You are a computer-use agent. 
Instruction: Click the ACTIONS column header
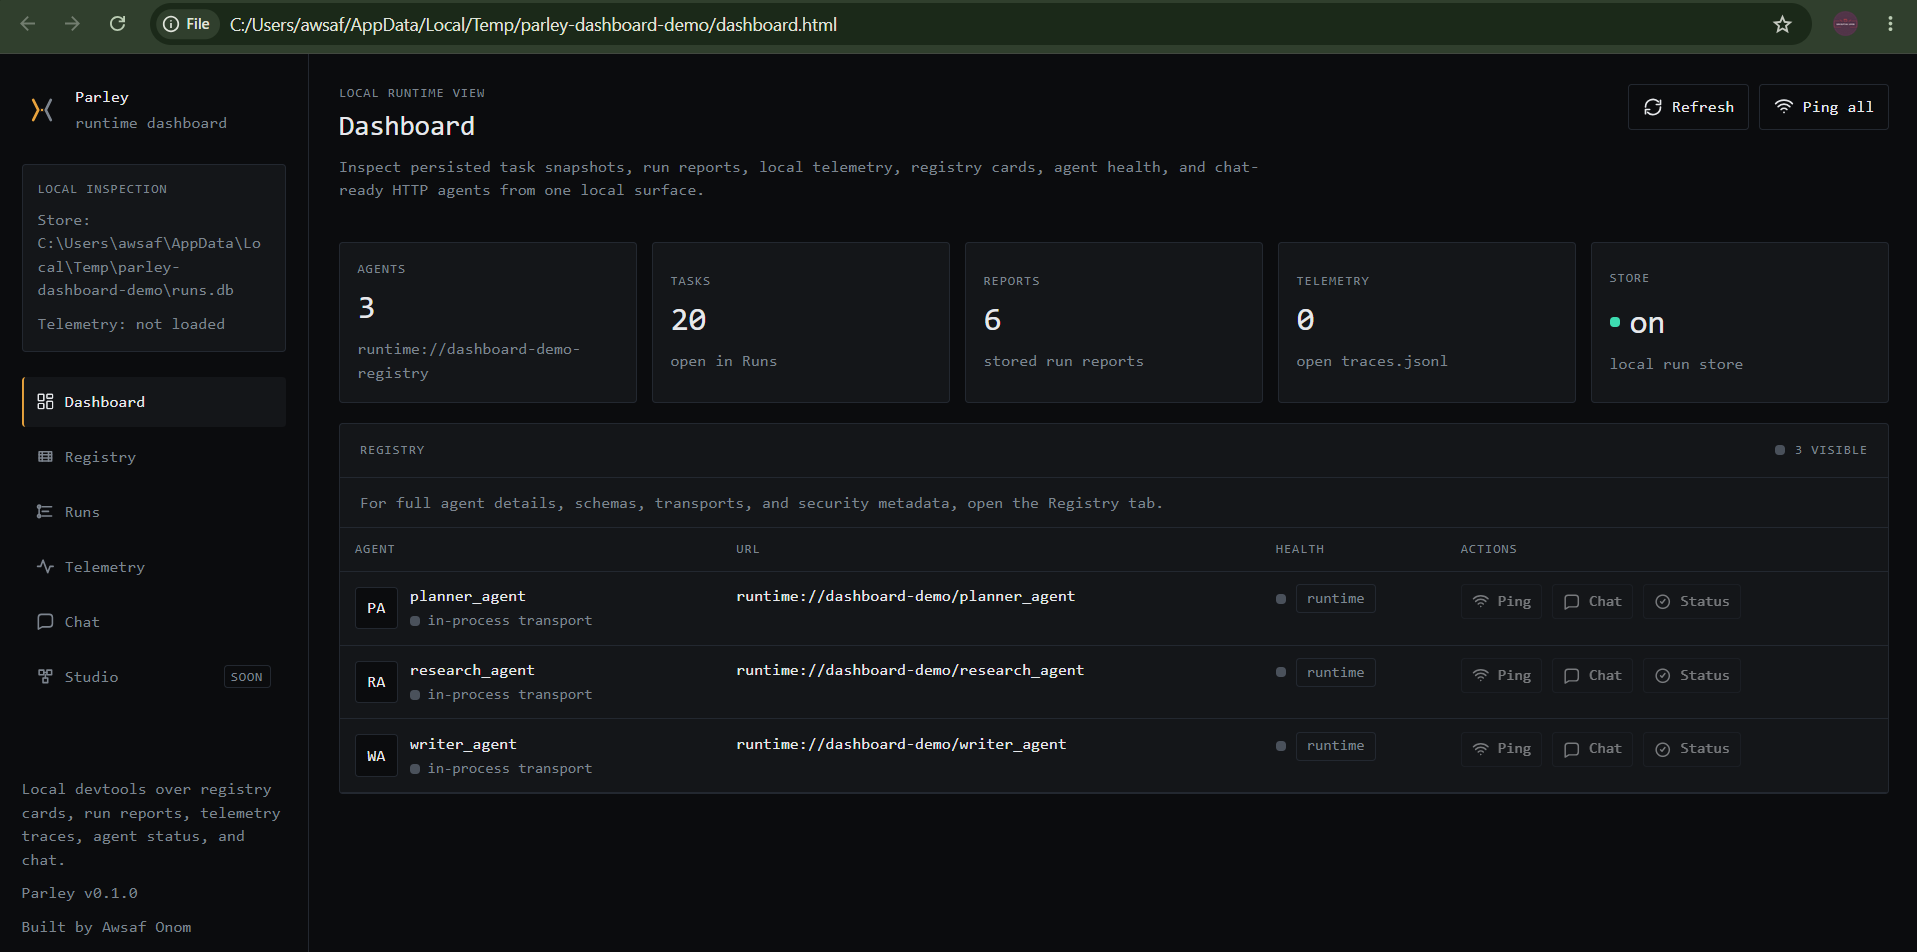(x=1489, y=549)
